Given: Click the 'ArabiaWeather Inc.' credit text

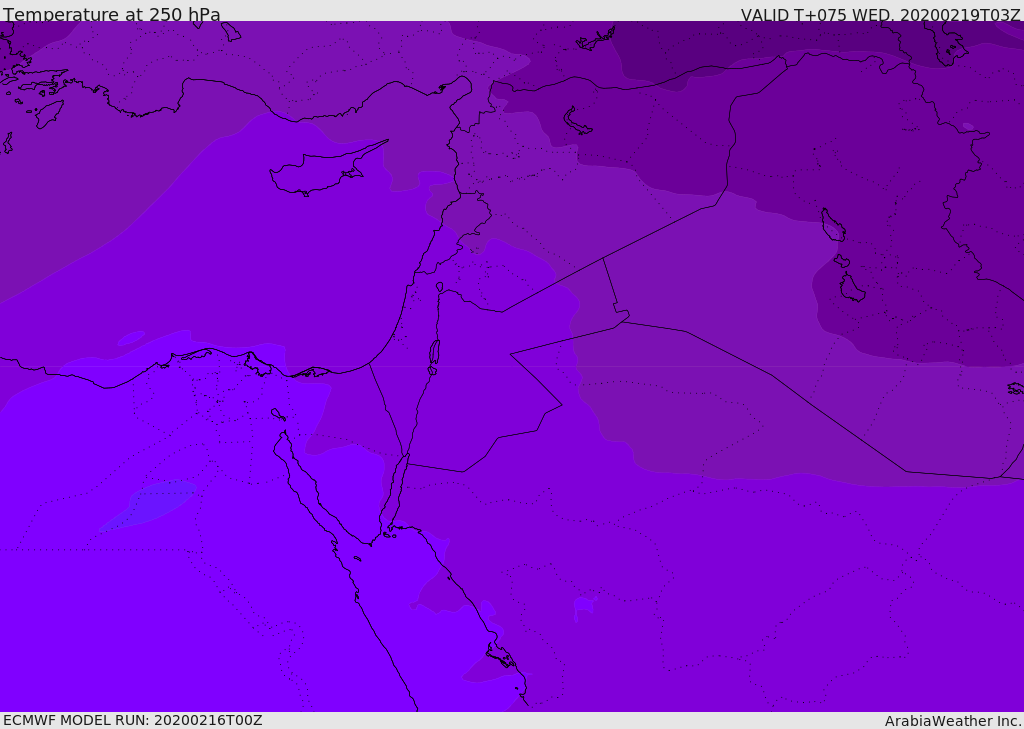Looking at the screenshot, I should [953, 721].
